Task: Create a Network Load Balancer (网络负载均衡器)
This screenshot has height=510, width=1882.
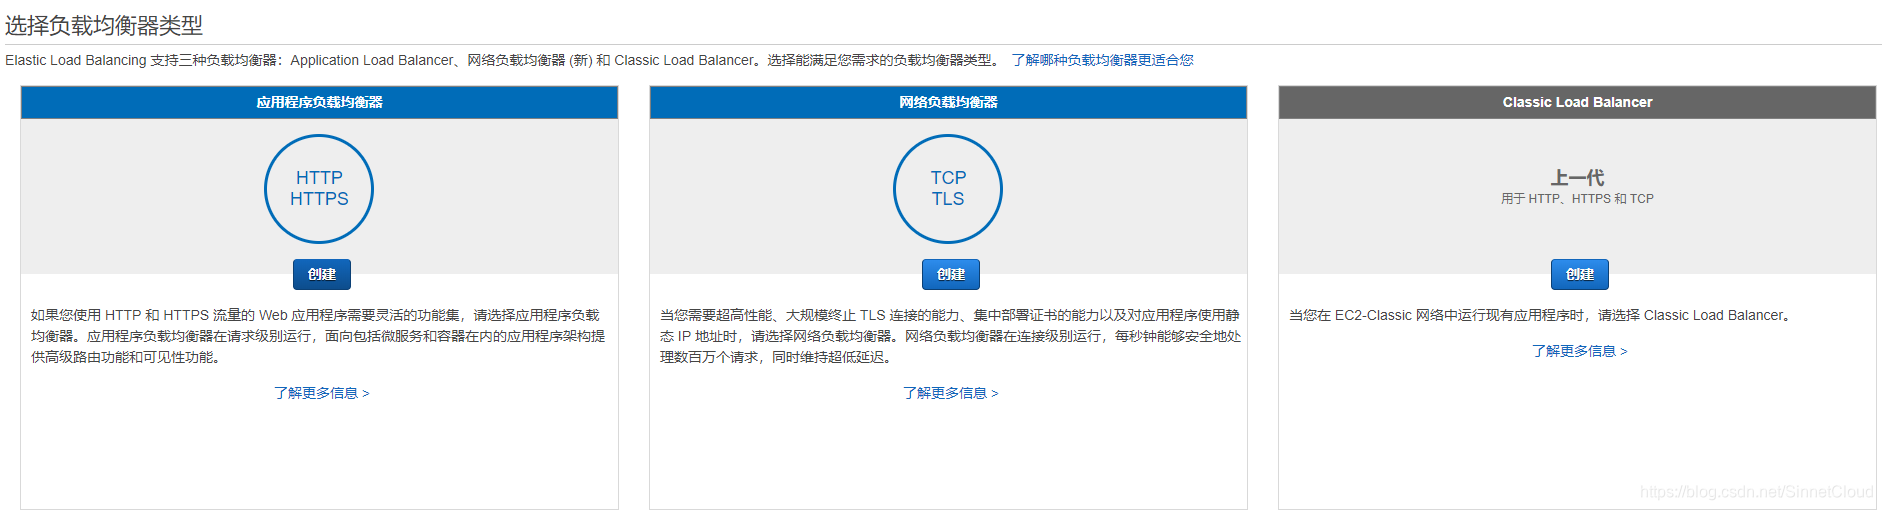Action: 951,274
